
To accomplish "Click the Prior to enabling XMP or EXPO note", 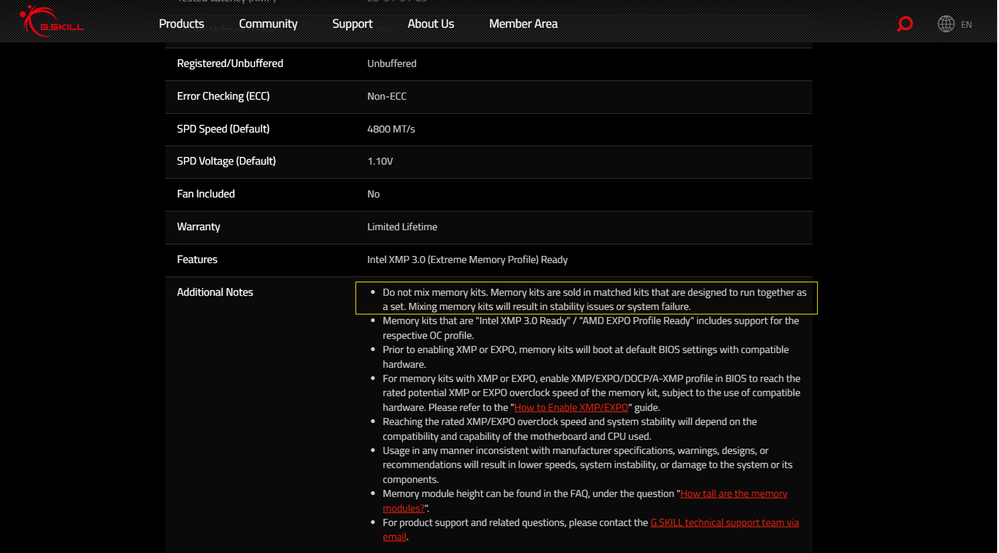I will [x=586, y=357].
